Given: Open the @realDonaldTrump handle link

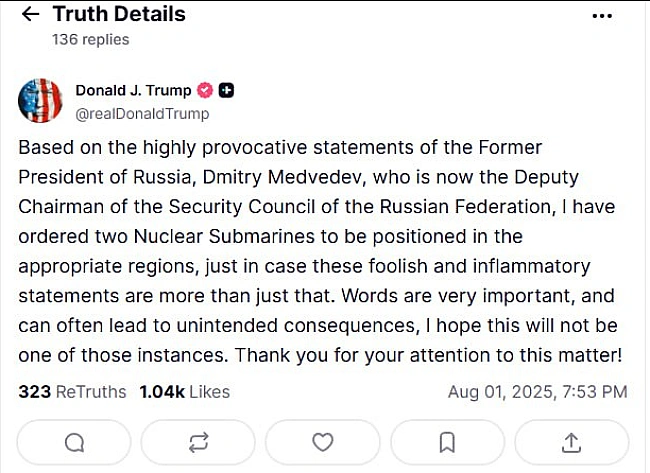Looking at the screenshot, I should (142, 114).
